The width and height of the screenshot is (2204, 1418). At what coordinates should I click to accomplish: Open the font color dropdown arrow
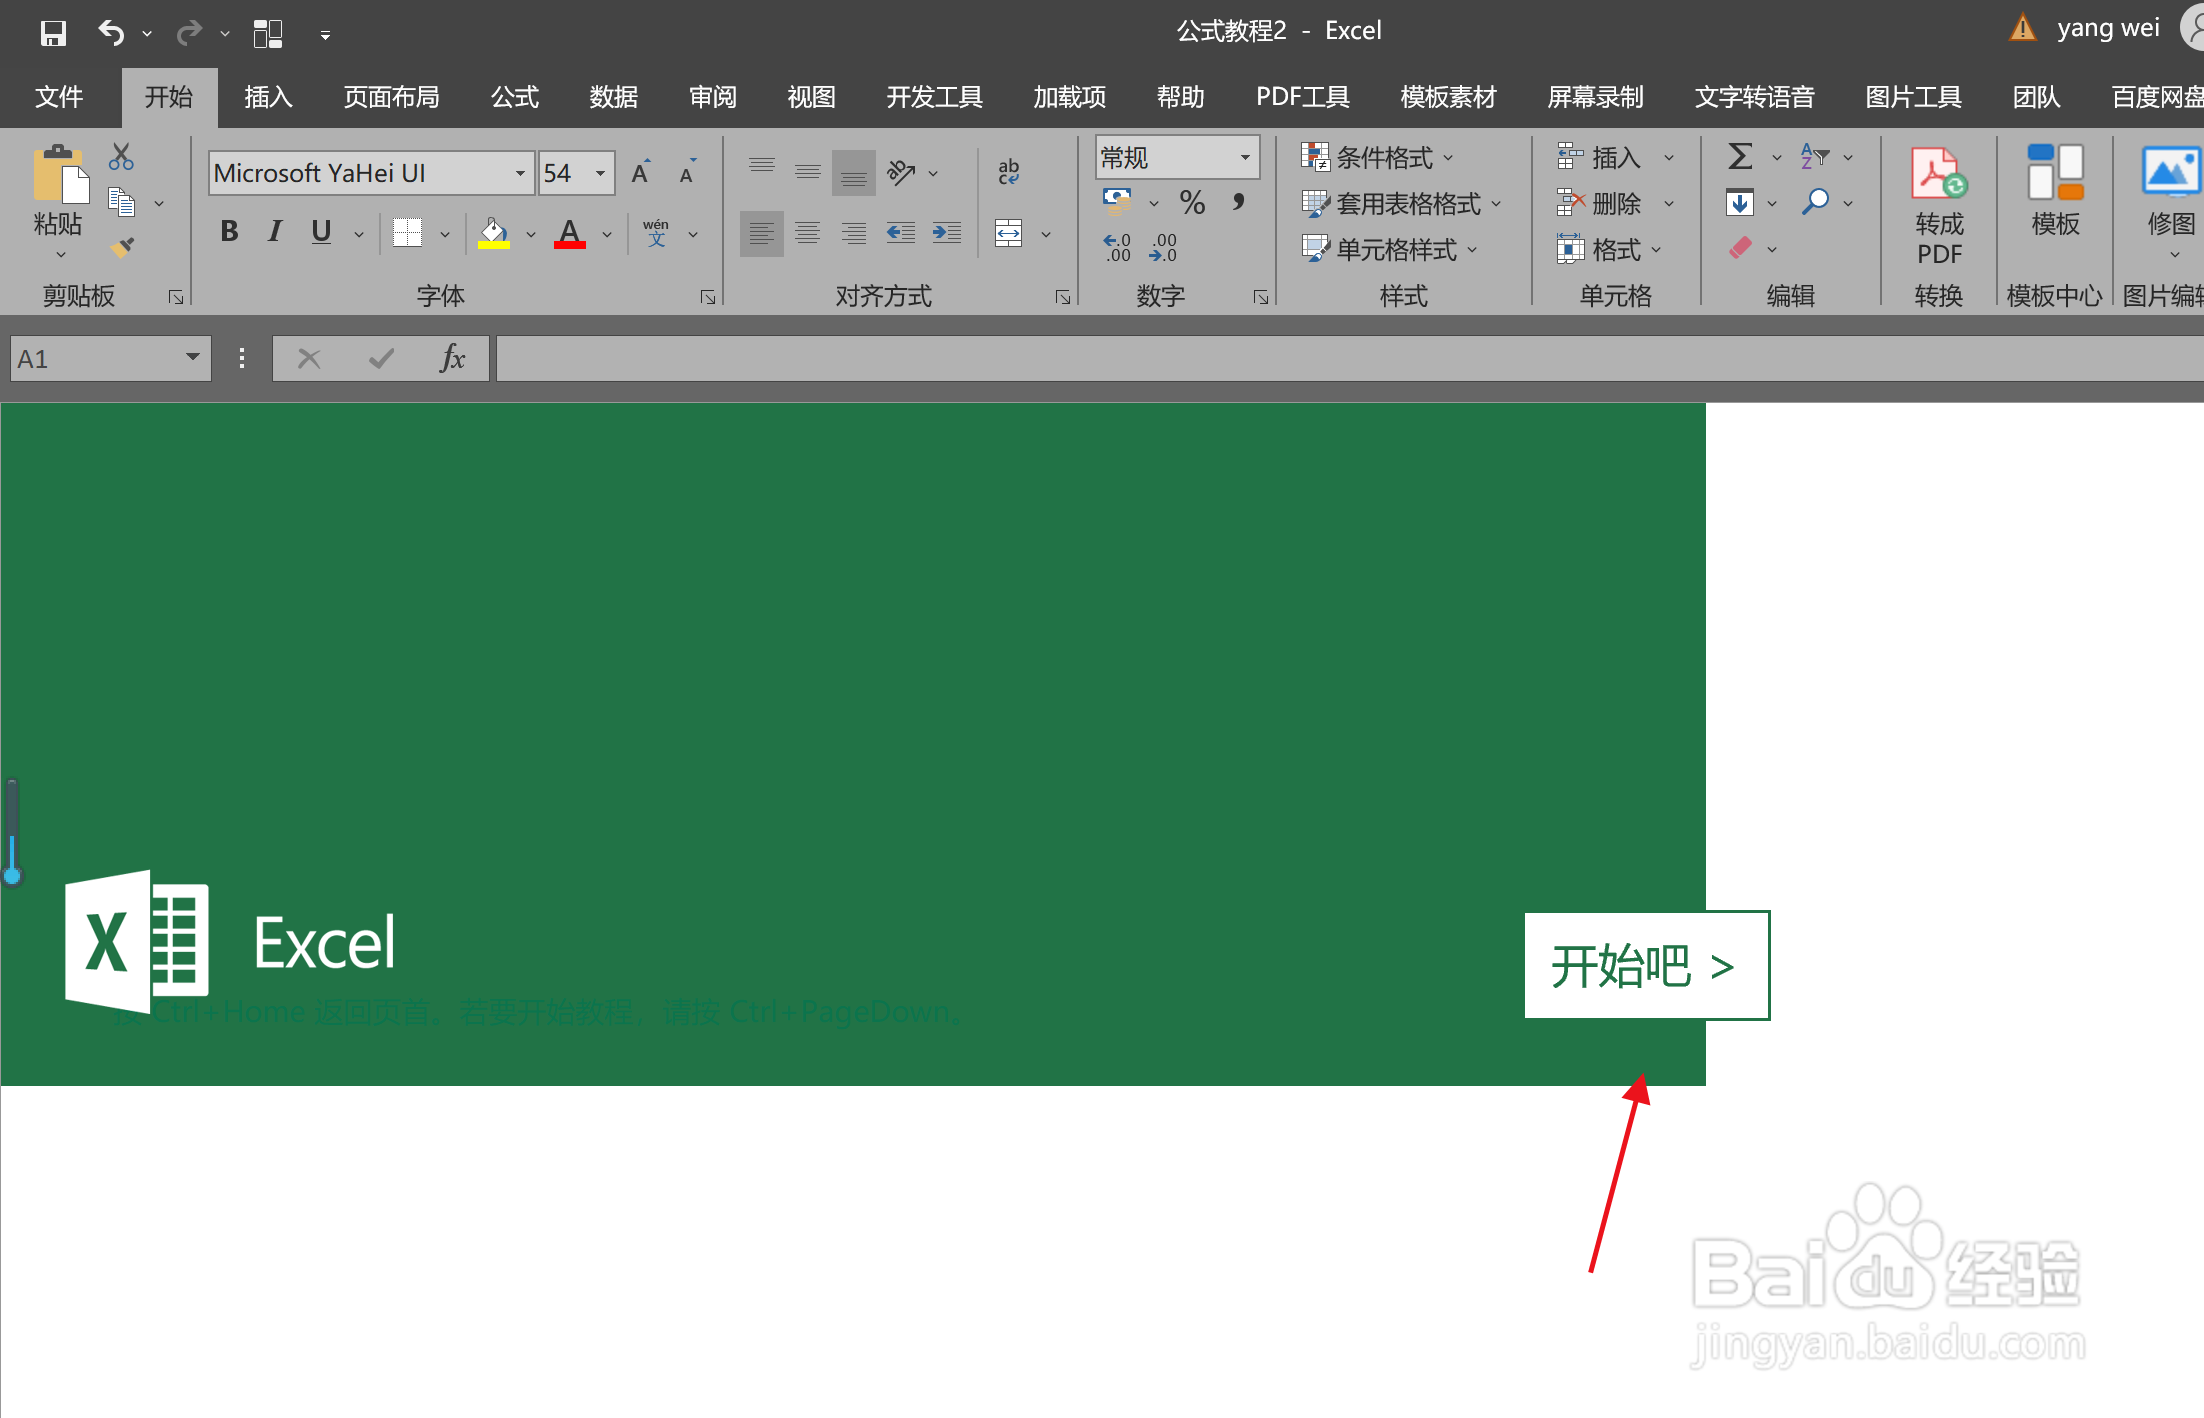click(607, 234)
